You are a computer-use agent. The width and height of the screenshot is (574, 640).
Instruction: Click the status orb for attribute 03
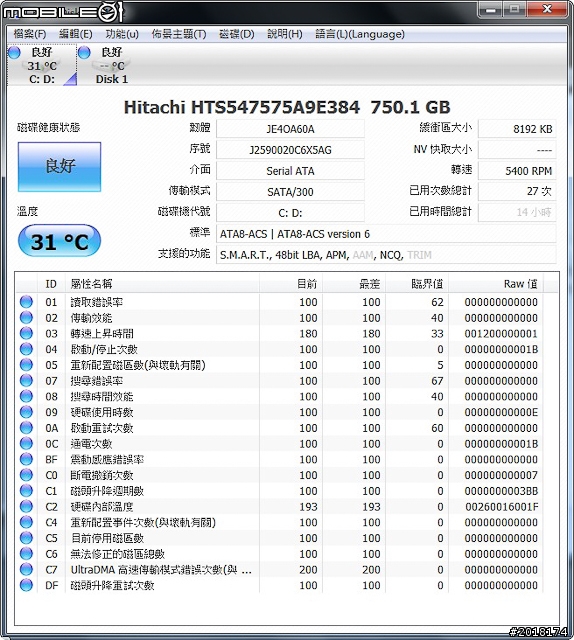click(x=26, y=333)
